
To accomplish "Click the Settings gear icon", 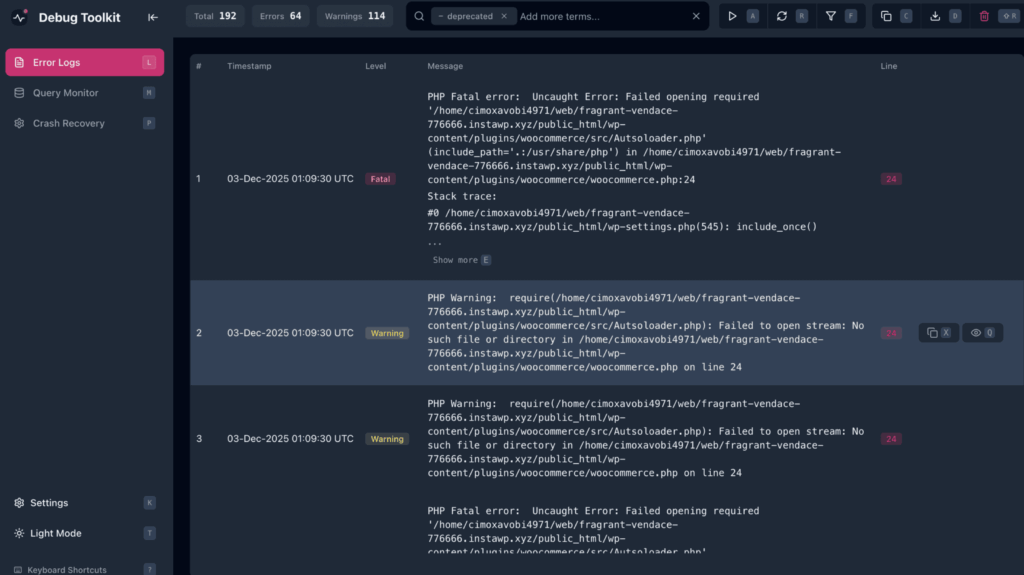I will point(19,503).
